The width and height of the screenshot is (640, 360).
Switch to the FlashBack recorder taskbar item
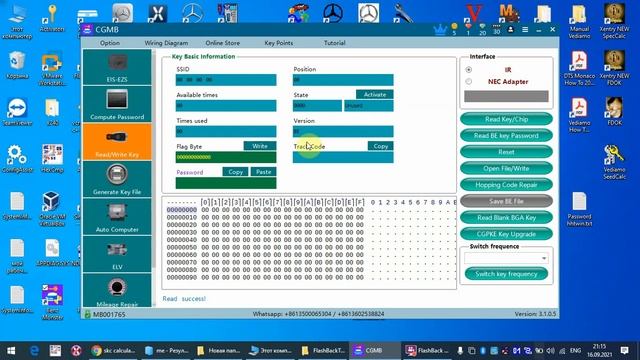coord(427,351)
